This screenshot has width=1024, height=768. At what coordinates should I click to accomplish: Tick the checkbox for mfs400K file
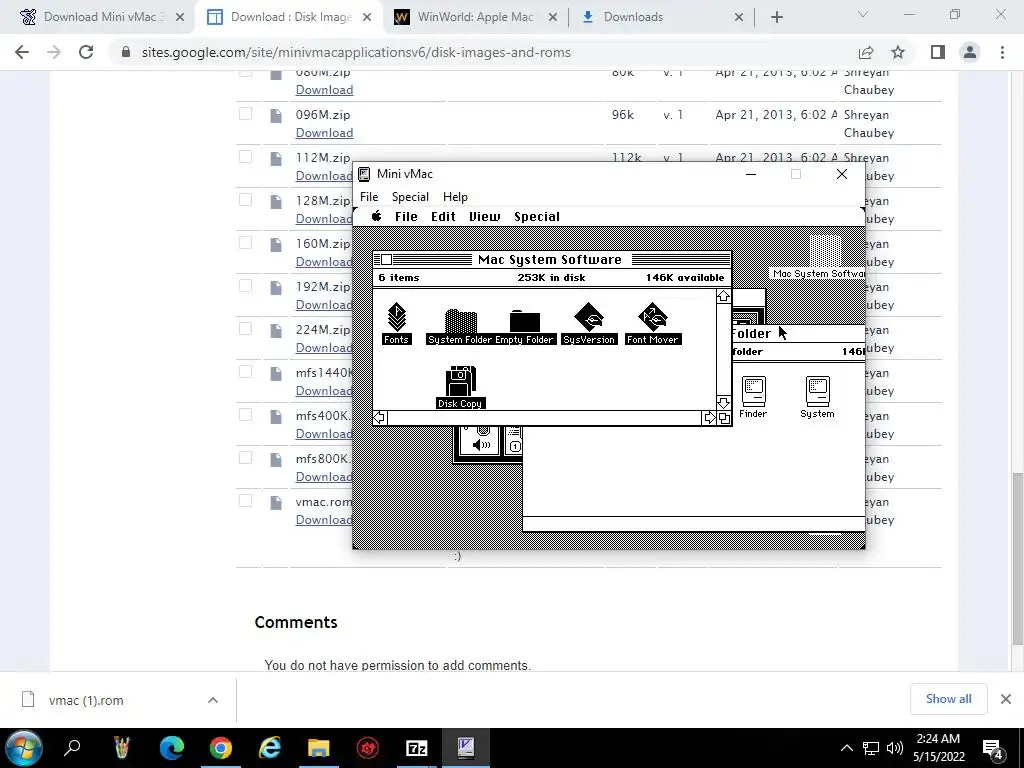pos(246,415)
